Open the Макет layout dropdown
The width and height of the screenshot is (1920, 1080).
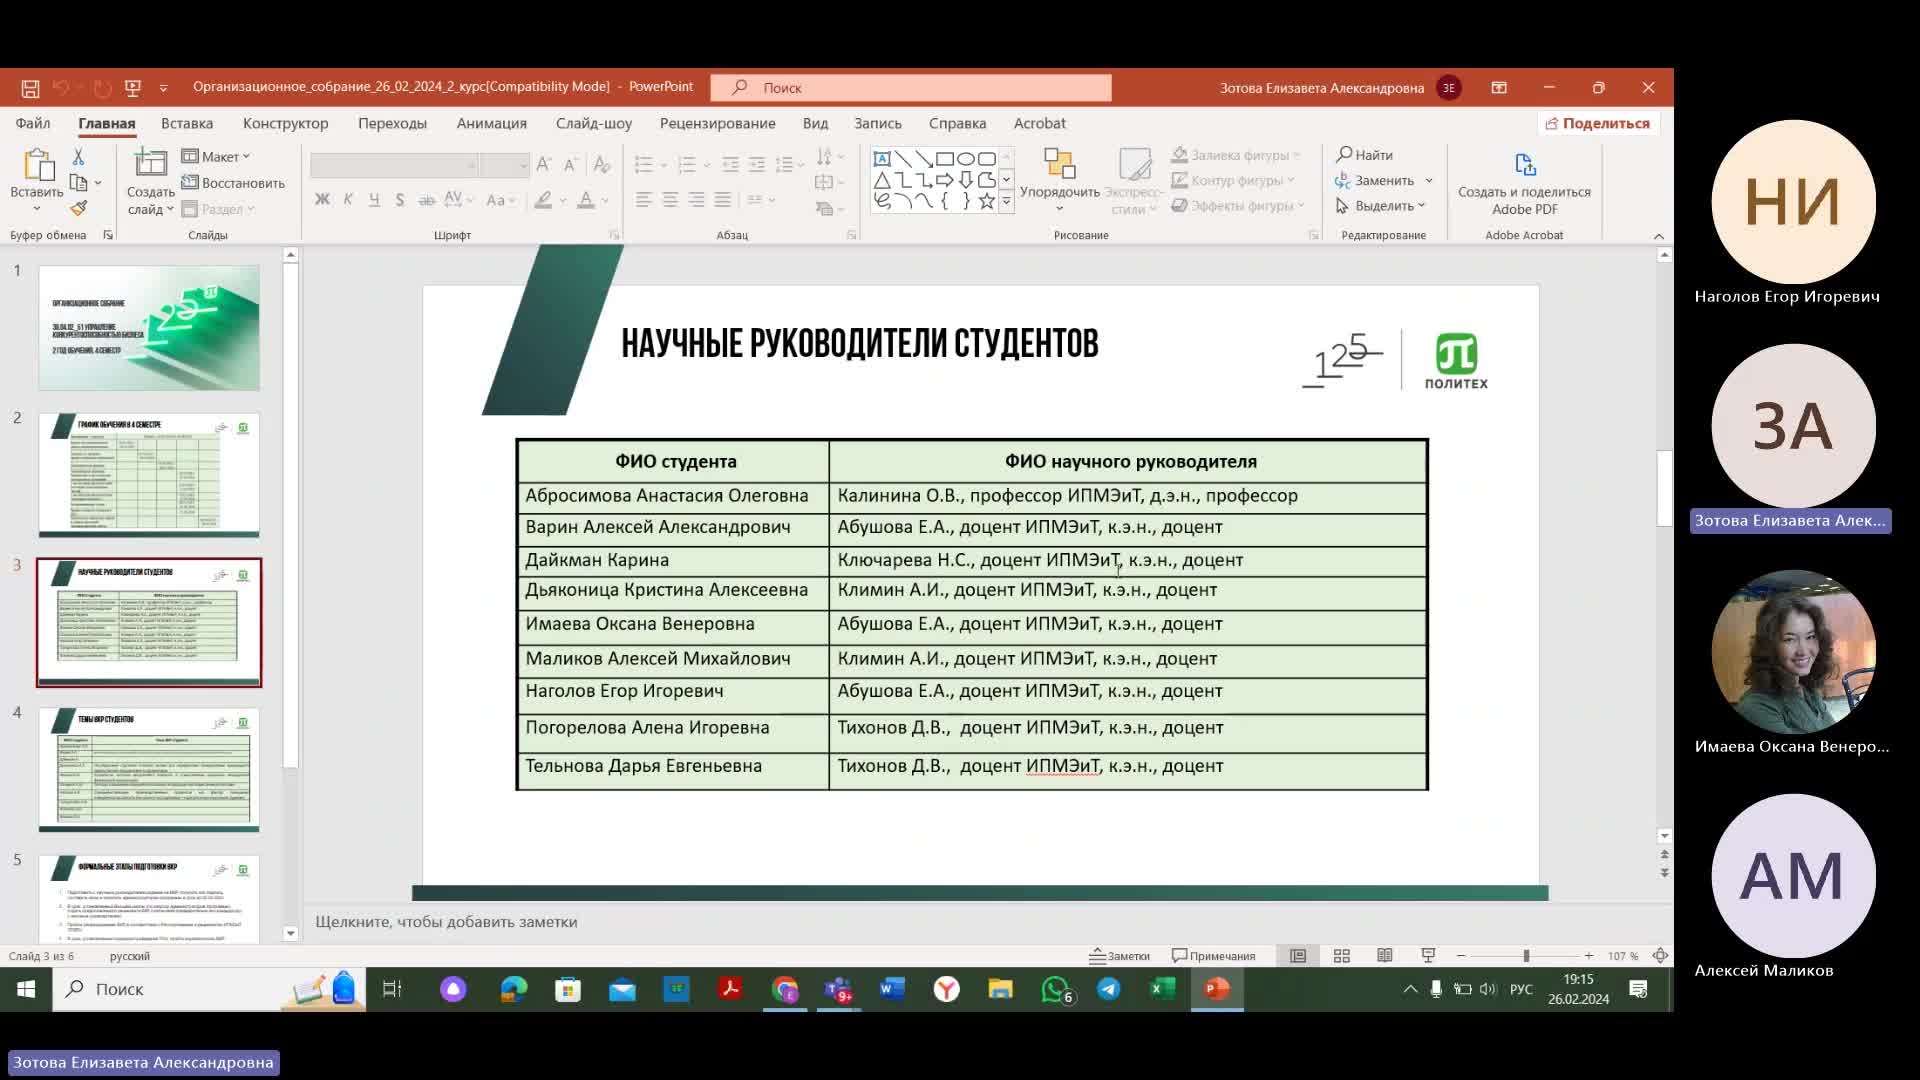216,157
